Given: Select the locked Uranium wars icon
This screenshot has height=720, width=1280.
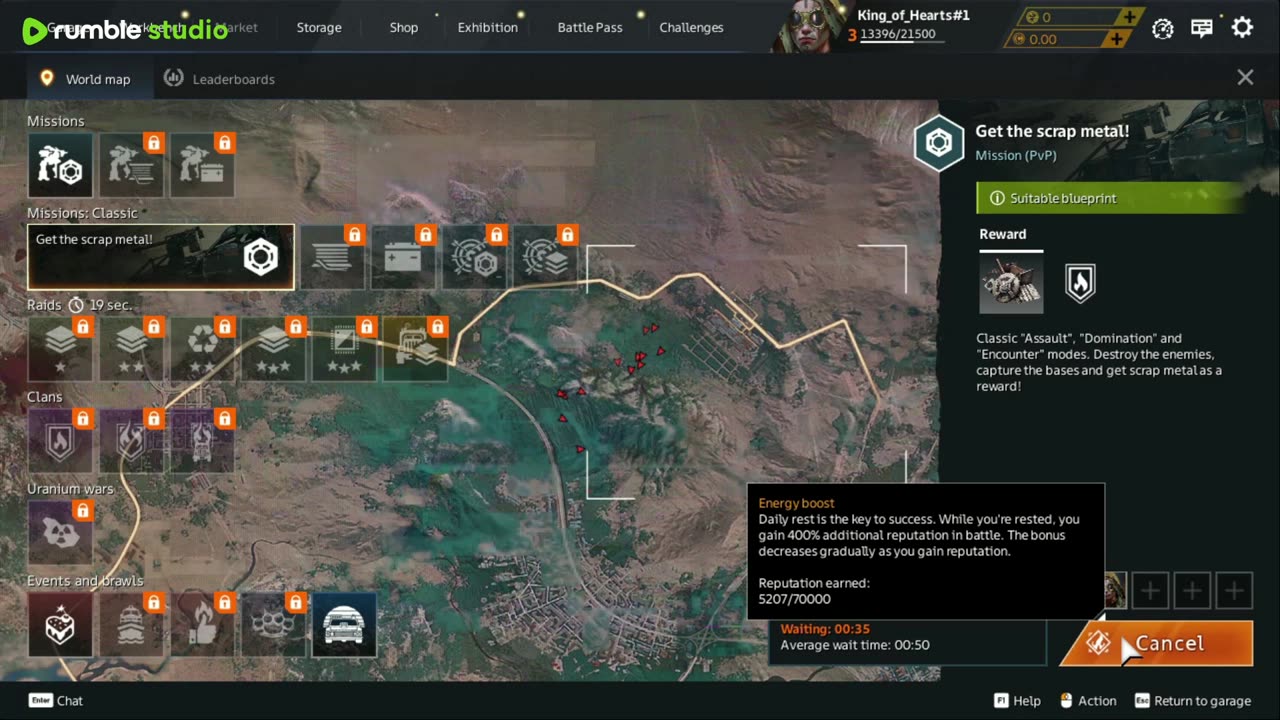Looking at the screenshot, I should [60, 533].
